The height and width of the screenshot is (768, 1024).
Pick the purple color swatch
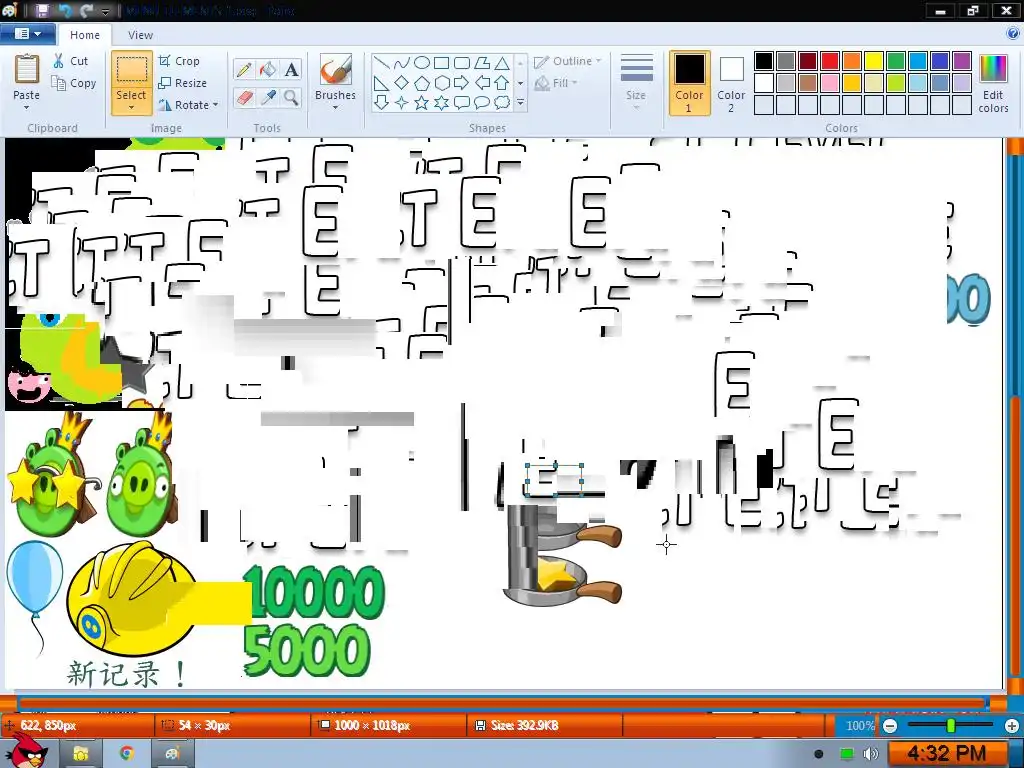(962, 61)
